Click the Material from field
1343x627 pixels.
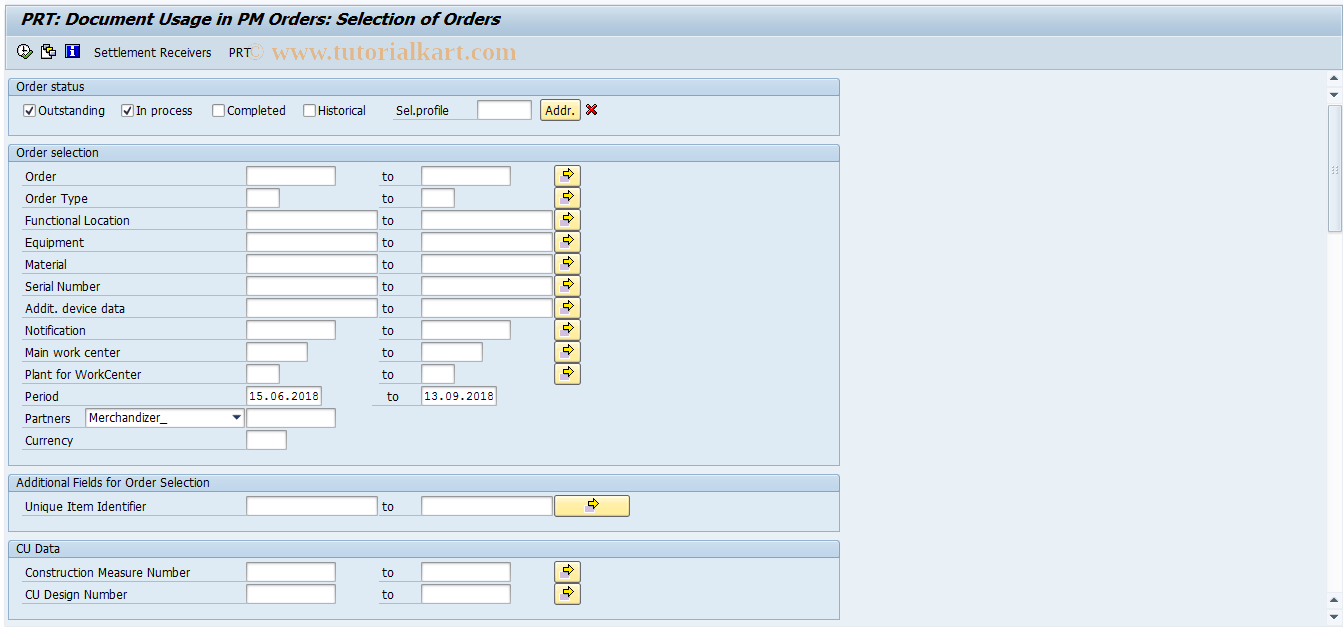pos(312,264)
